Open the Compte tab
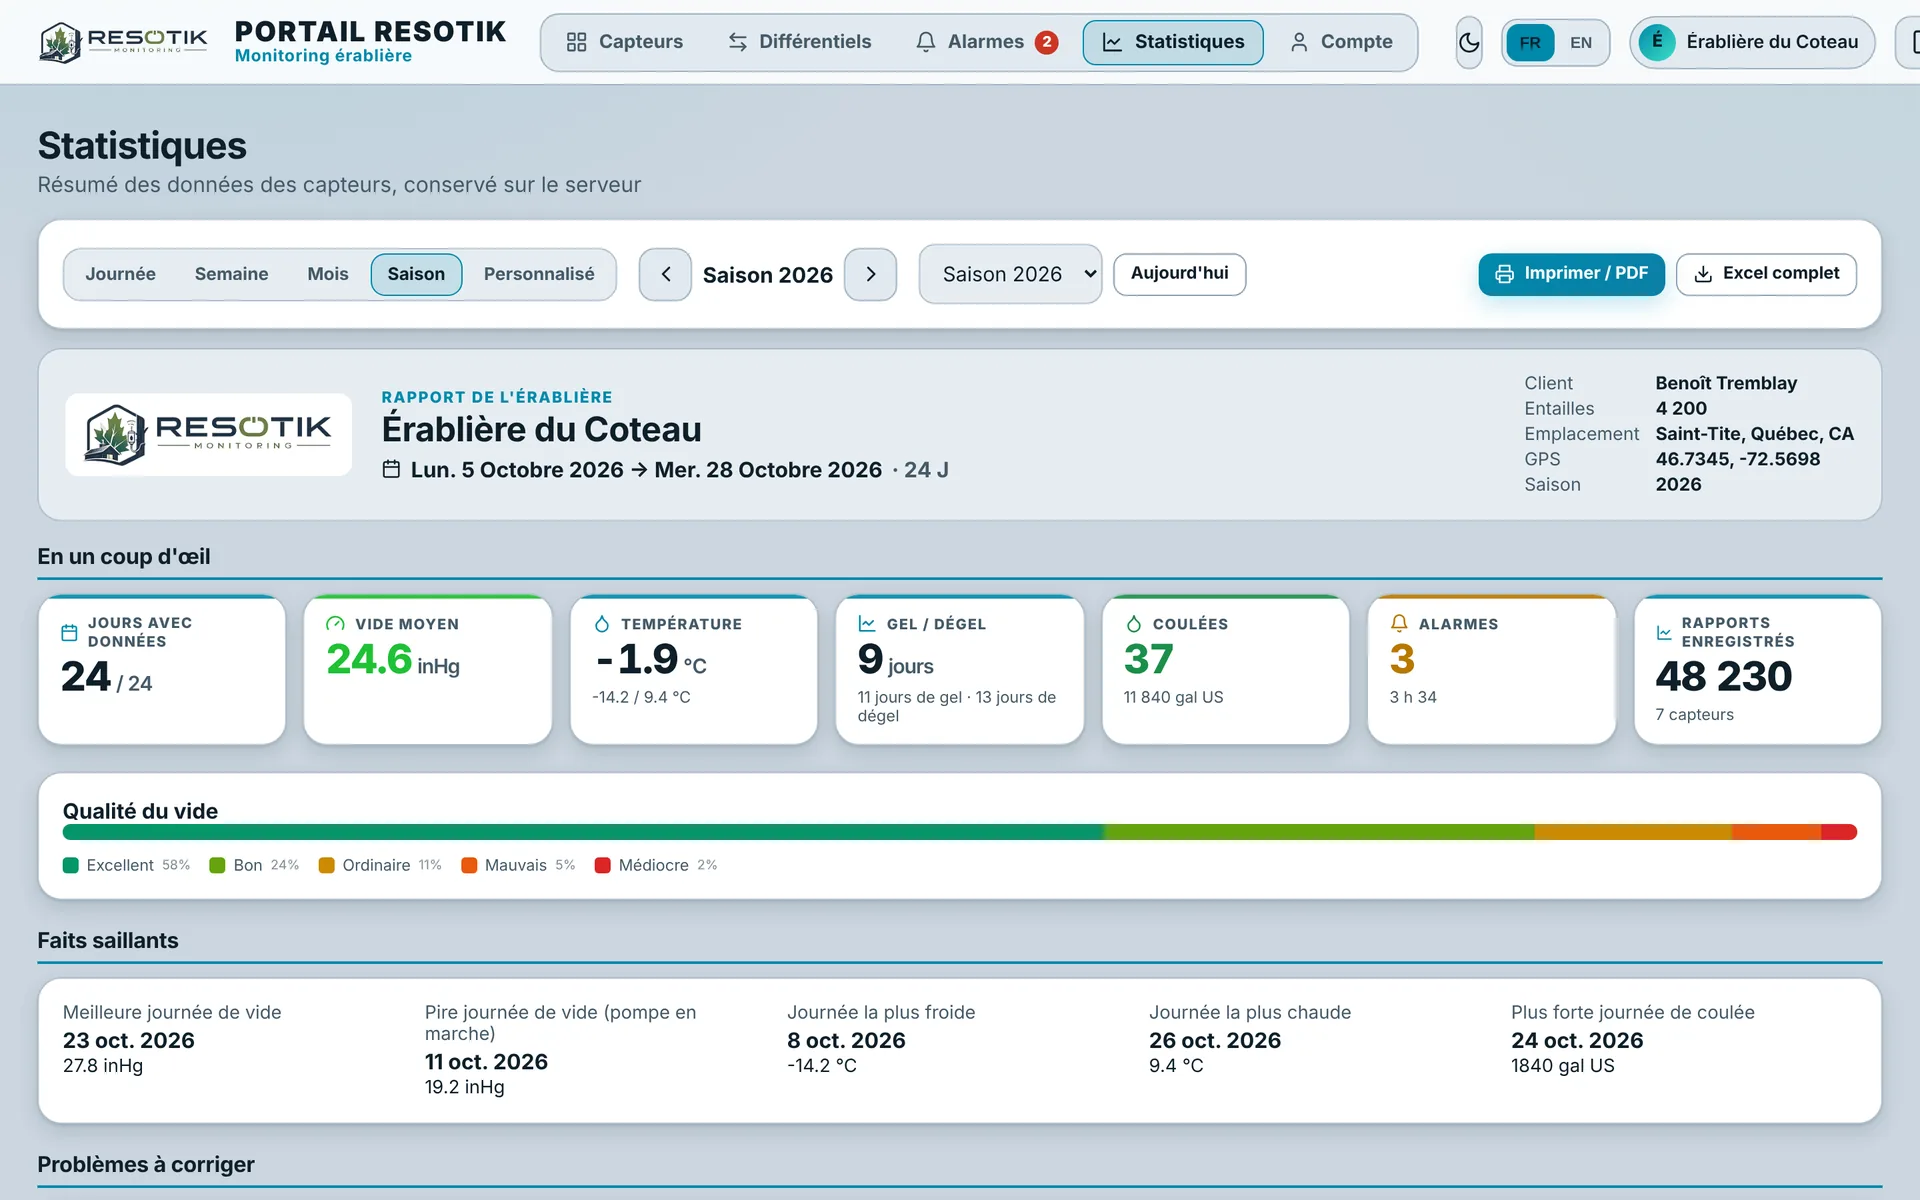The height and width of the screenshot is (1200, 1920). [x=1341, y=42]
